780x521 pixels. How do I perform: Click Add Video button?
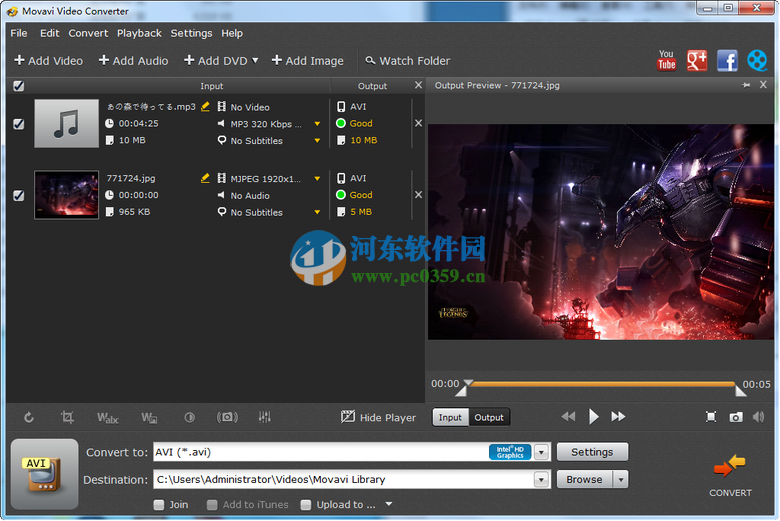[x=49, y=61]
